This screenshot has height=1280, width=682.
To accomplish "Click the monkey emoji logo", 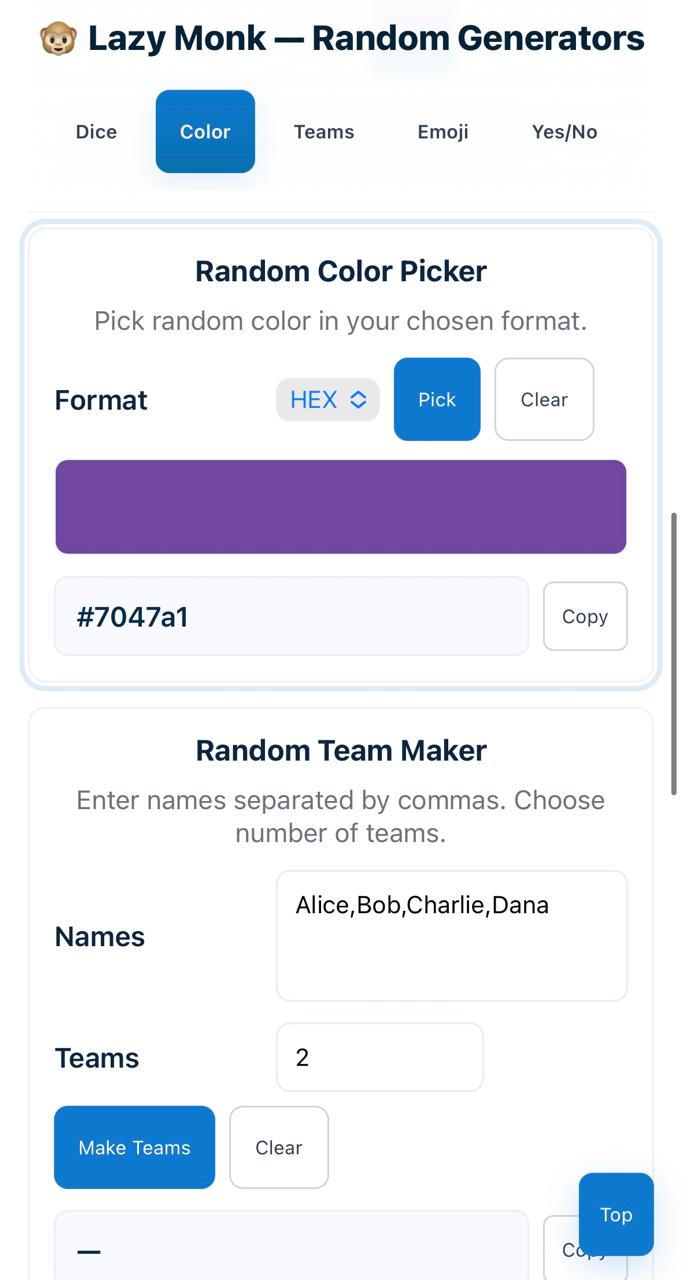I will click(x=58, y=39).
